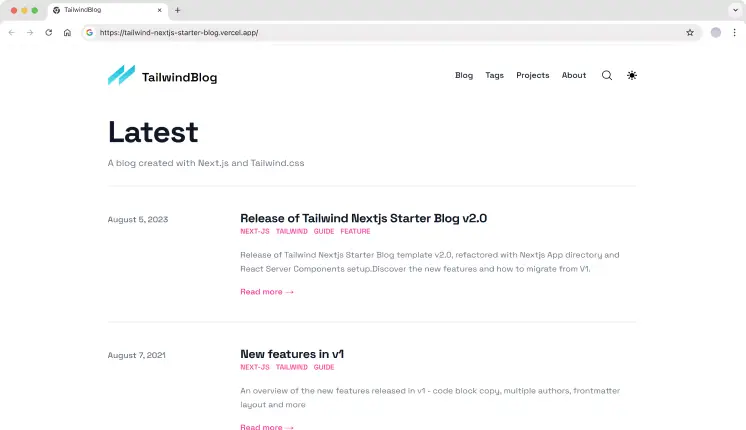Click GUIDE tag under New features in v1

coord(324,367)
